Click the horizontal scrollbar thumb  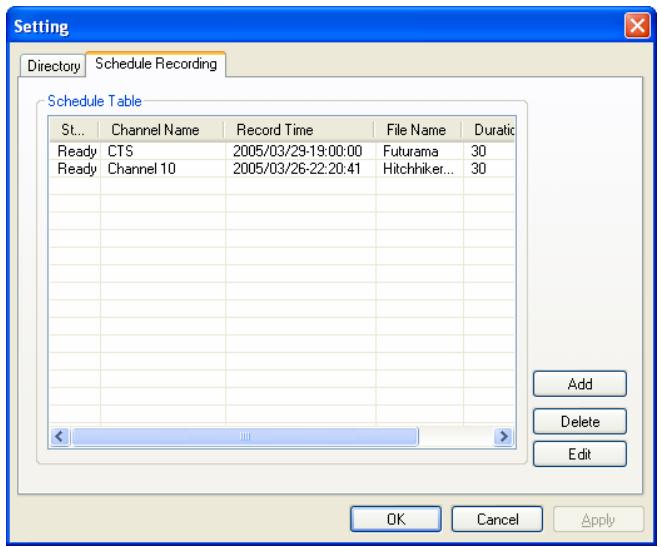245,436
